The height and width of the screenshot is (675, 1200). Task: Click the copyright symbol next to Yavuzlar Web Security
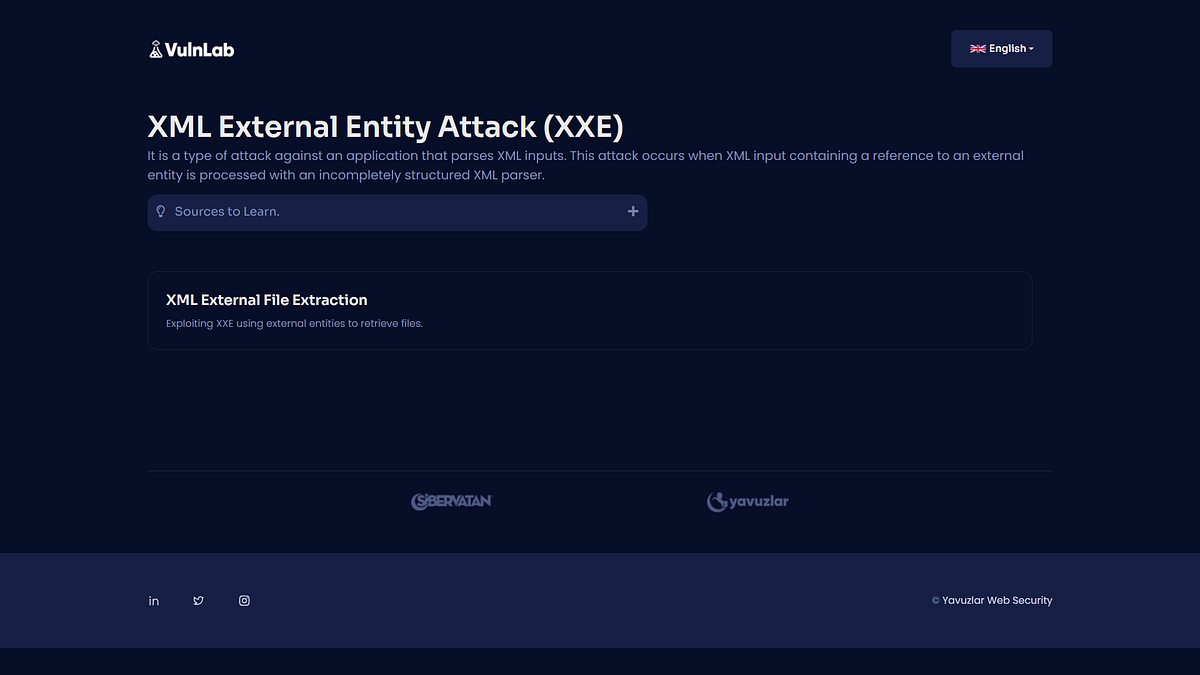[936, 600]
